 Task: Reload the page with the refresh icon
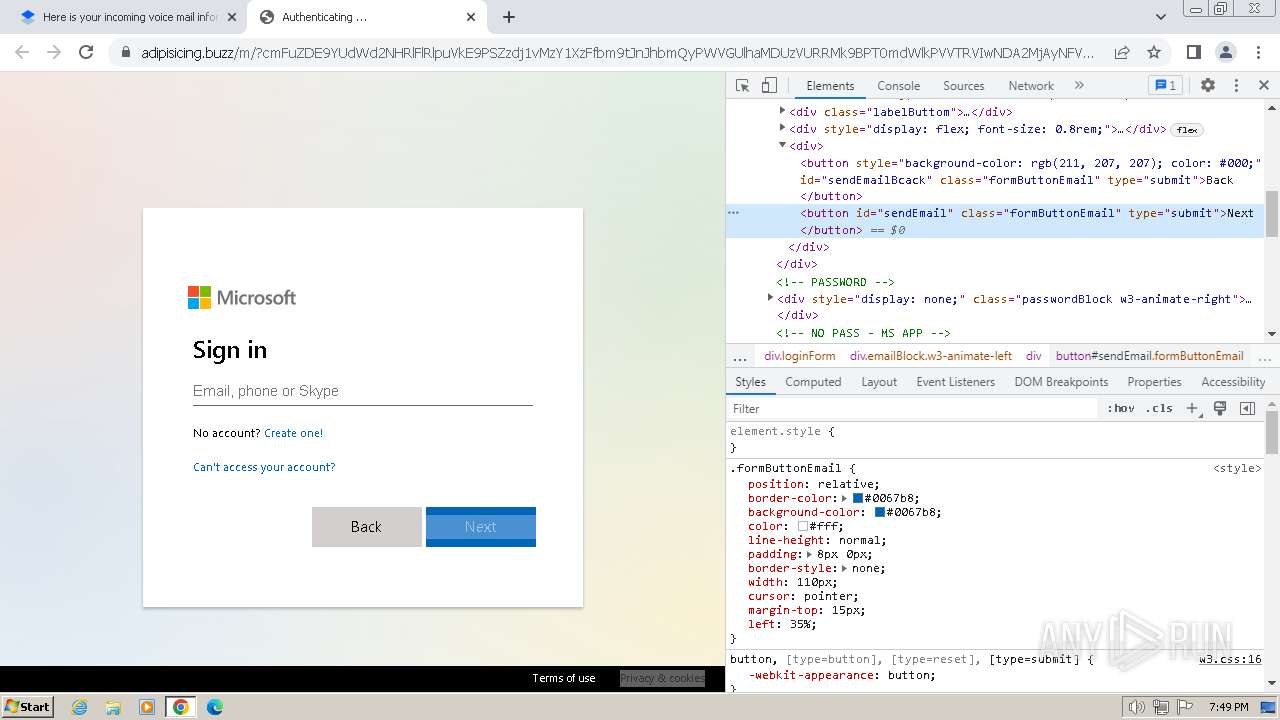point(86,52)
